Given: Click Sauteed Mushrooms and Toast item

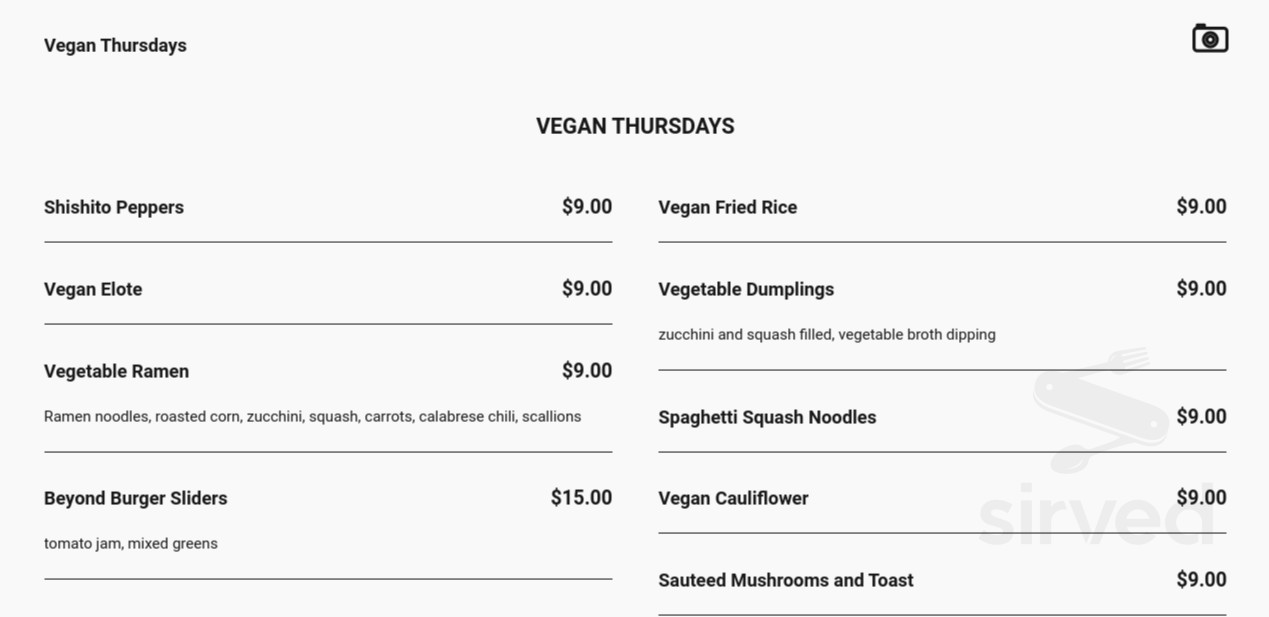Looking at the screenshot, I should 786,580.
